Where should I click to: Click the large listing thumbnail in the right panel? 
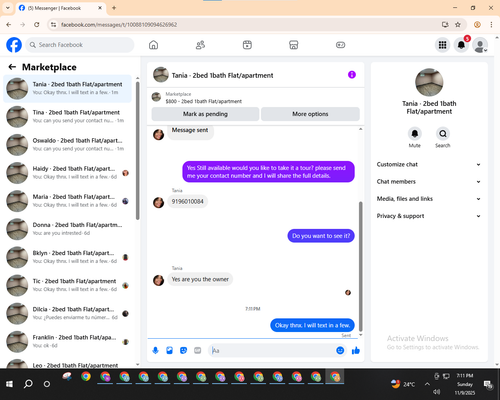coord(429,82)
